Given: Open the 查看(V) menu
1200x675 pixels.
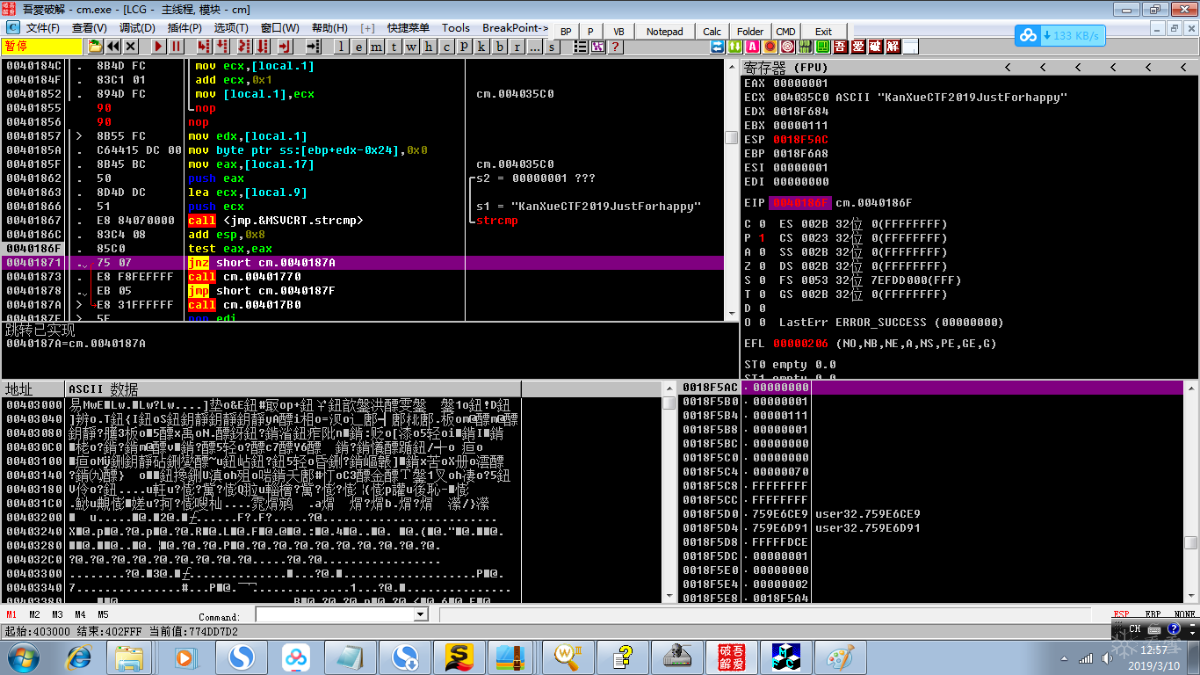Looking at the screenshot, I should (x=90, y=28).
